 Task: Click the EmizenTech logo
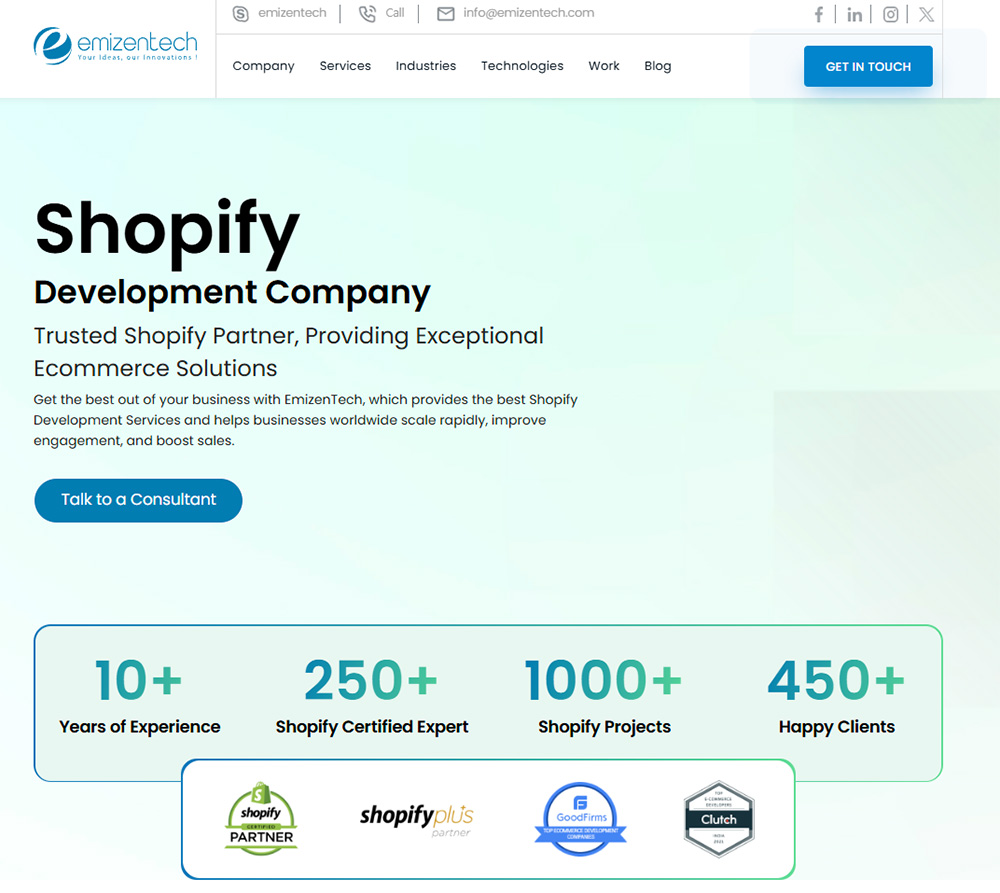(113, 46)
